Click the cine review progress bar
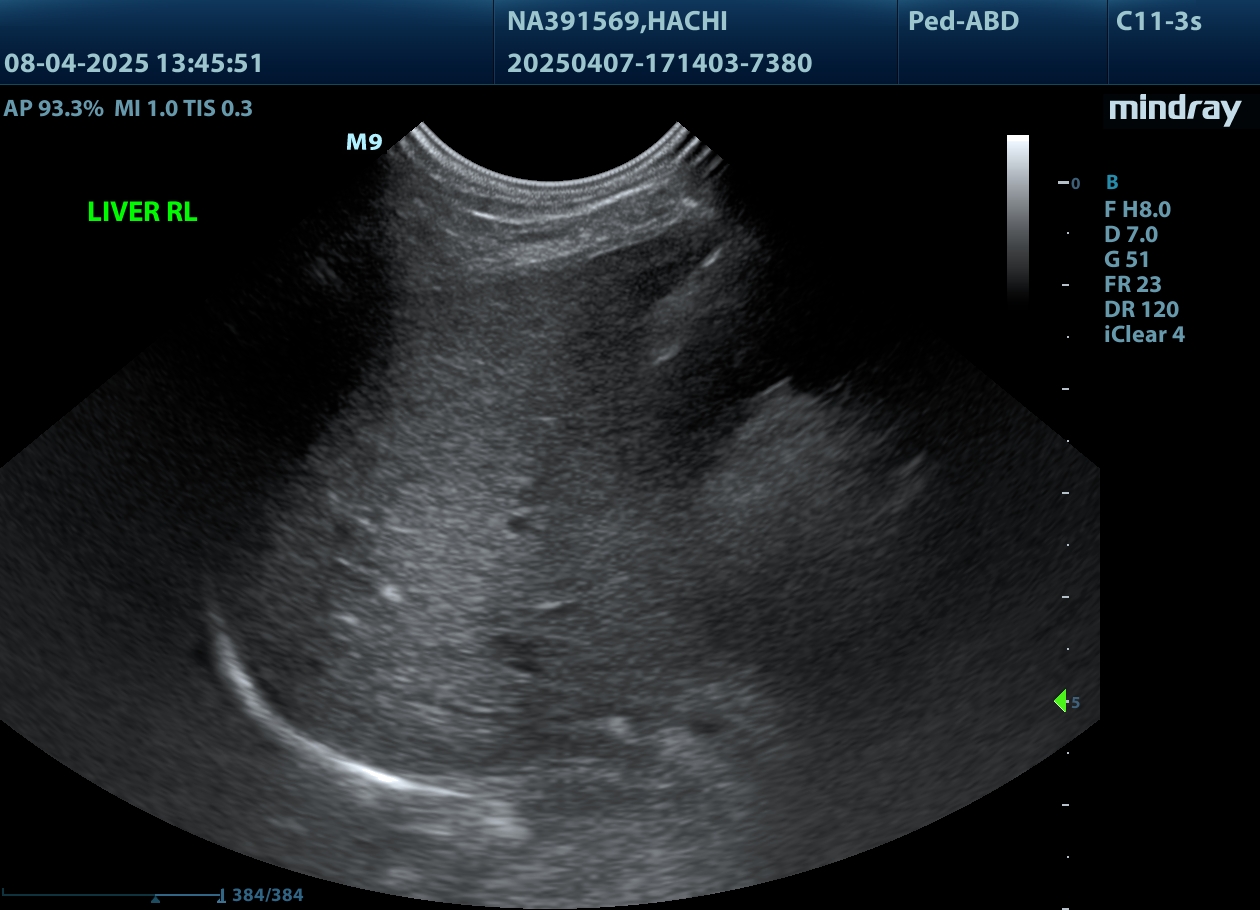Image resolution: width=1260 pixels, height=910 pixels. click(112, 894)
